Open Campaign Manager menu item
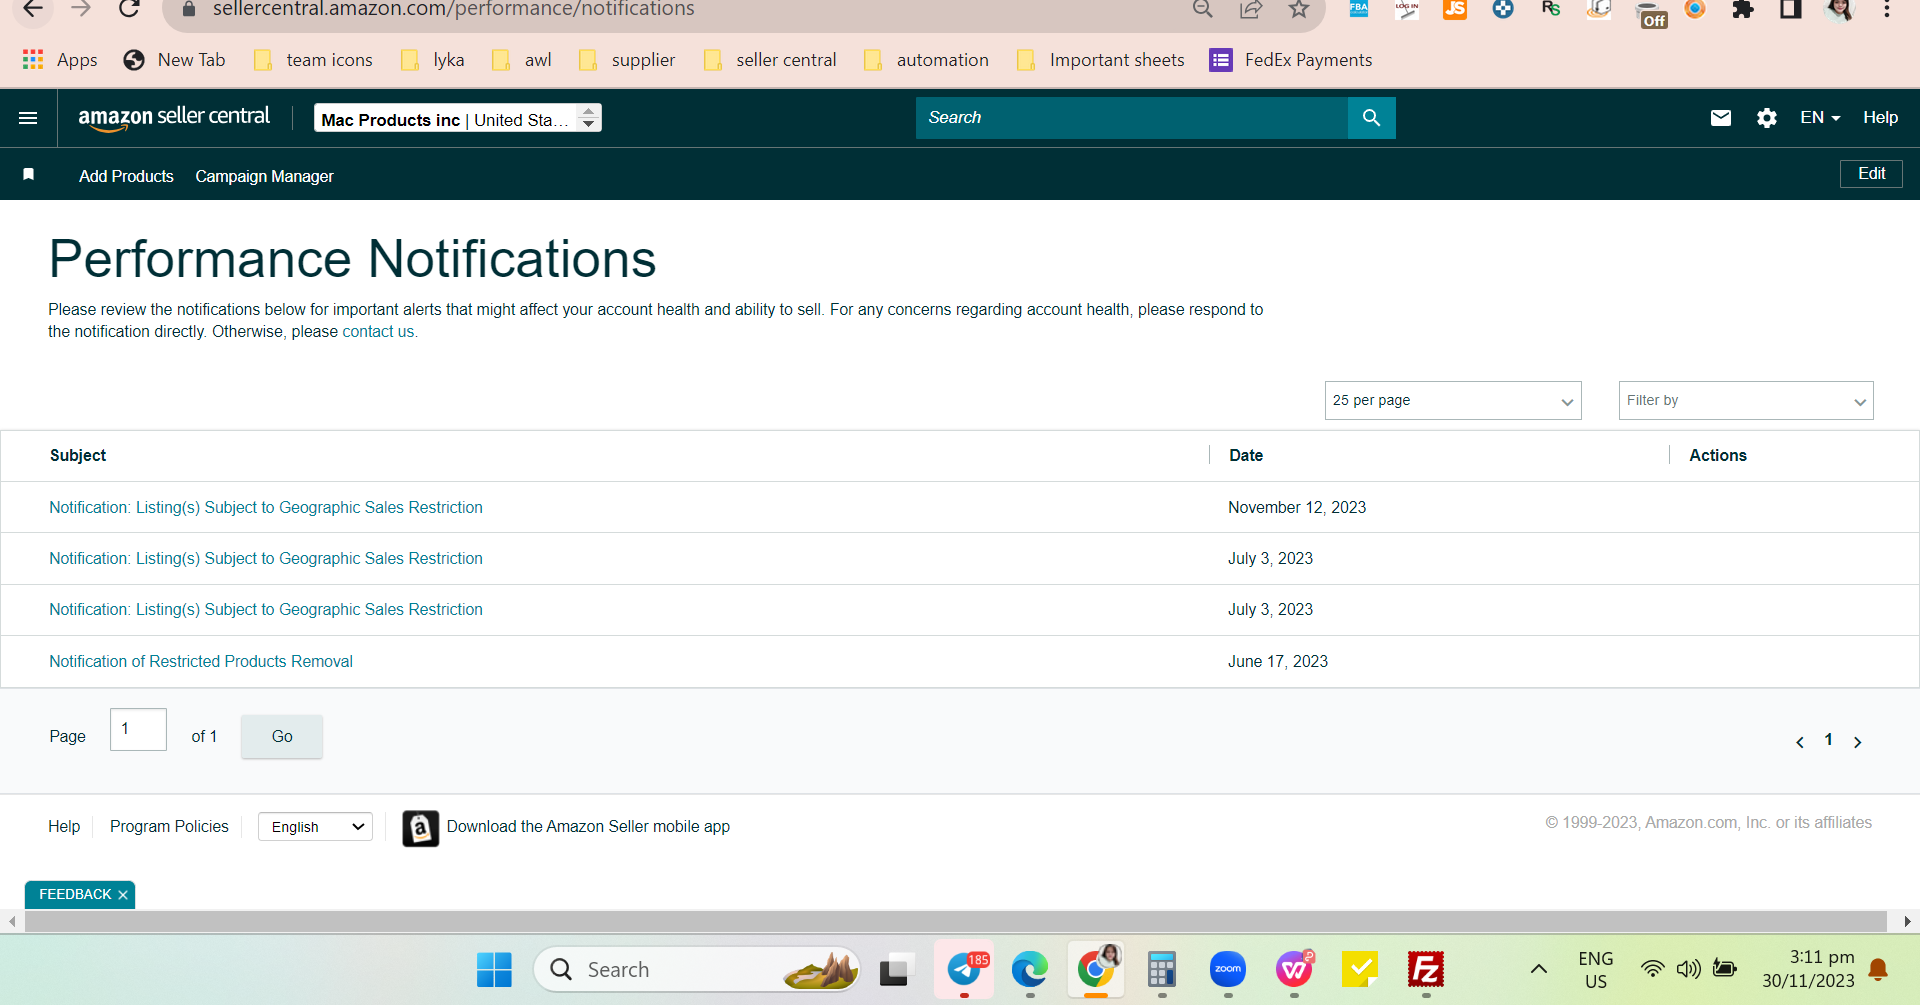1920x1005 pixels. (264, 176)
